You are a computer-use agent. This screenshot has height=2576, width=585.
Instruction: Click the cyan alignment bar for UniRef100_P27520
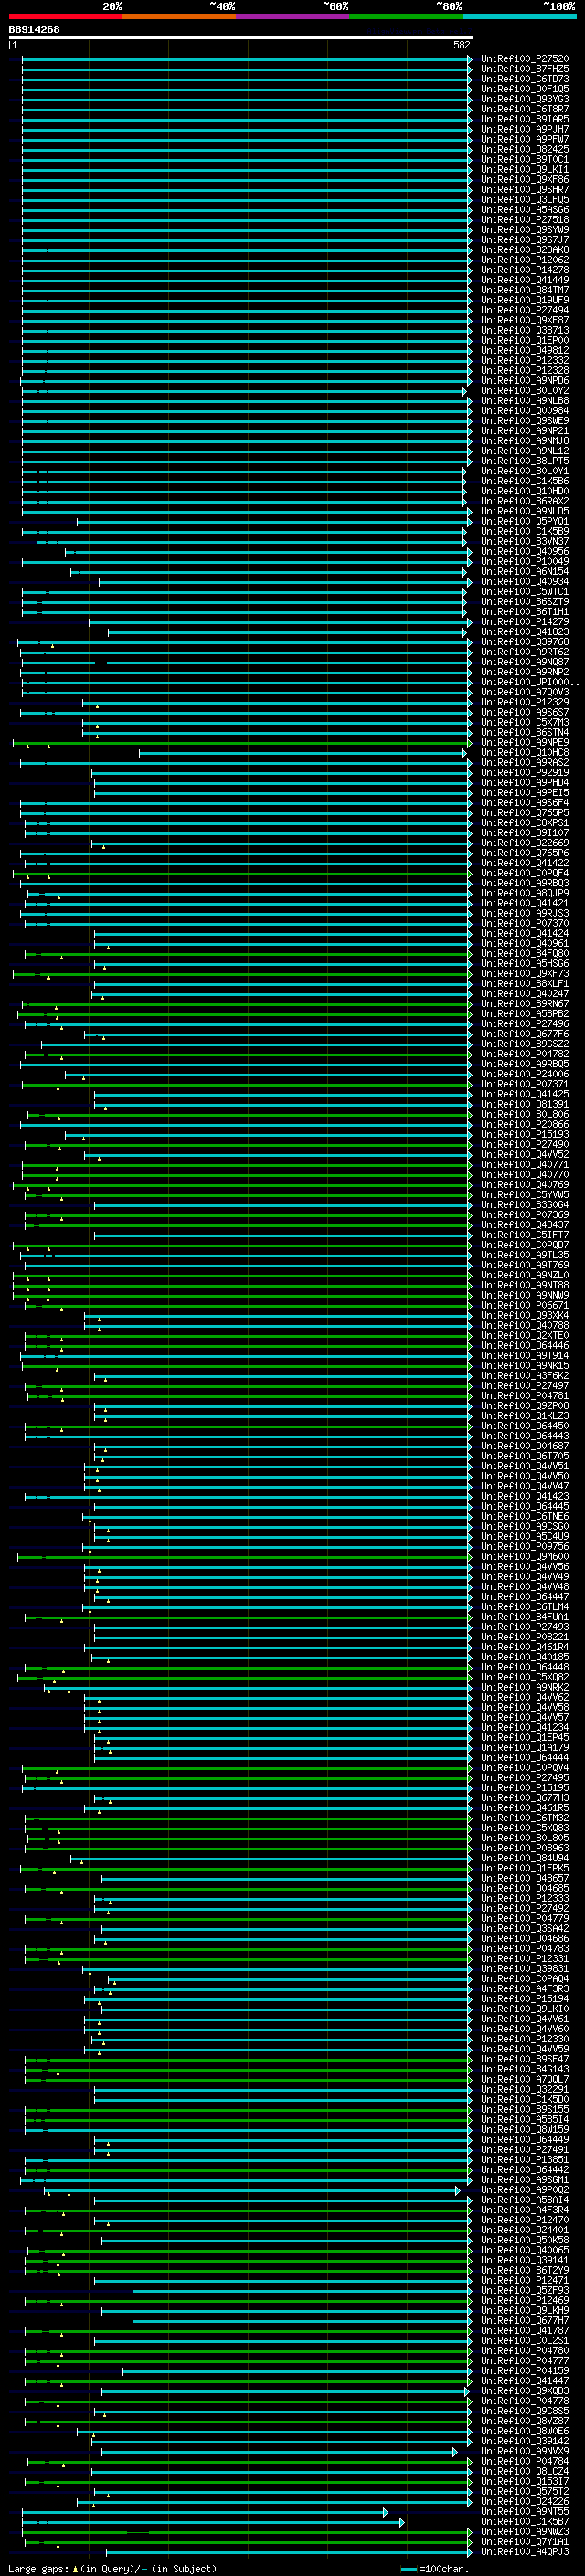click(245, 59)
